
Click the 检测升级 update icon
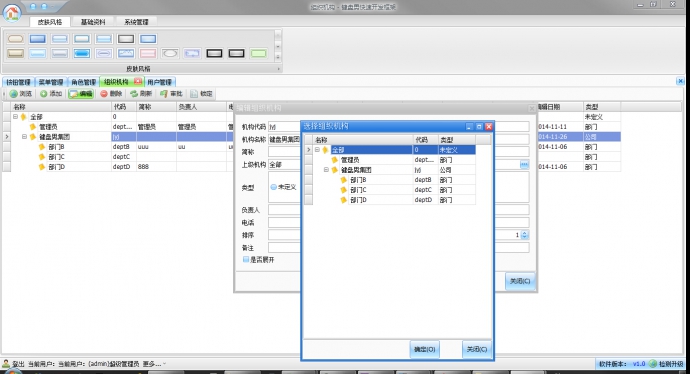(x=653, y=364)
